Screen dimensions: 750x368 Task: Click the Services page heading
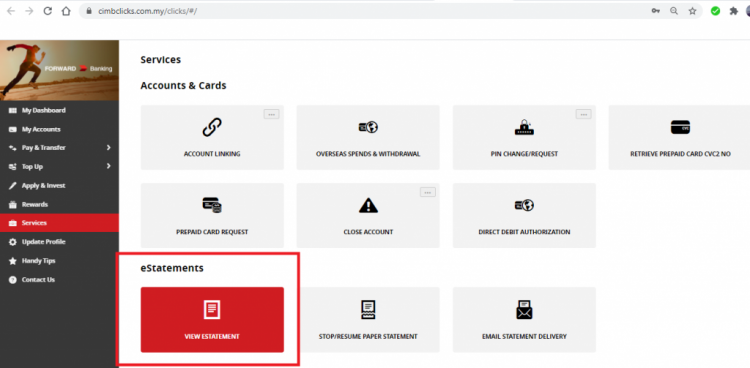coord(161,60)
